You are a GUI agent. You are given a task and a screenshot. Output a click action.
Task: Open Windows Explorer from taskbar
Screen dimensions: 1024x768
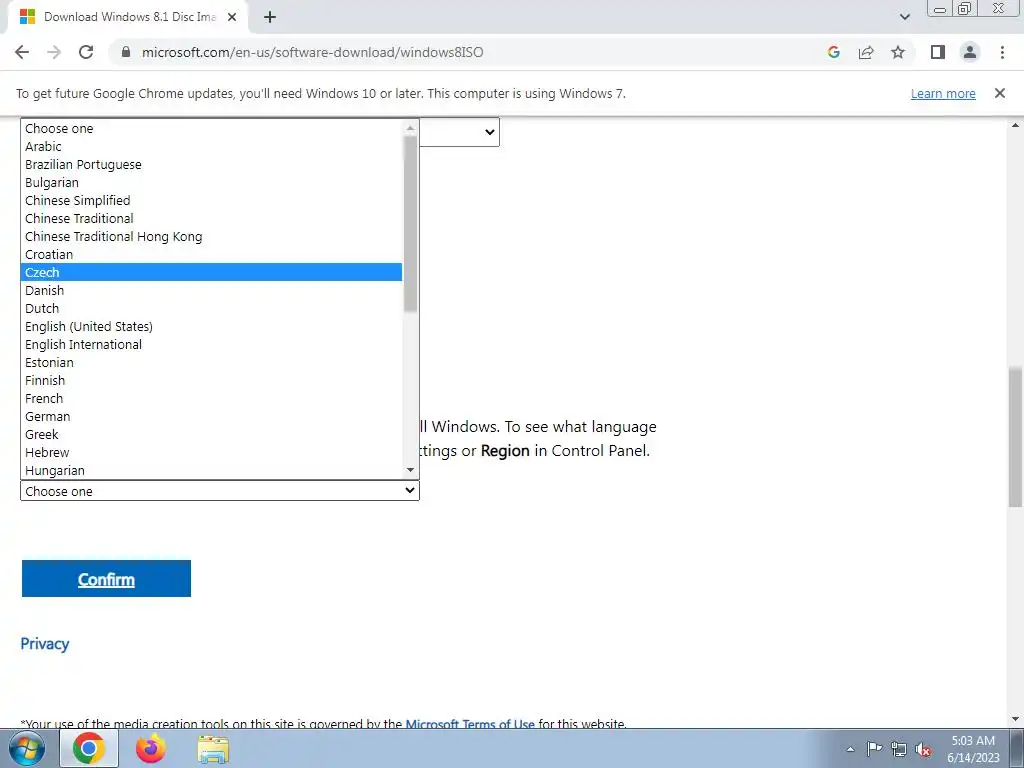tap(213, 748)
